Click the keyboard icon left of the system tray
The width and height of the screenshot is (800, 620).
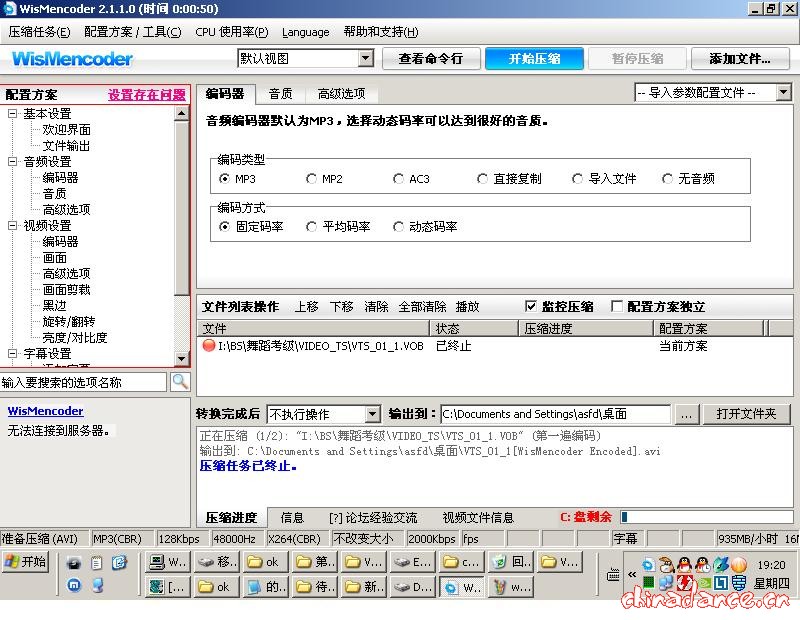pyautogui.click(x=613, y=574)
